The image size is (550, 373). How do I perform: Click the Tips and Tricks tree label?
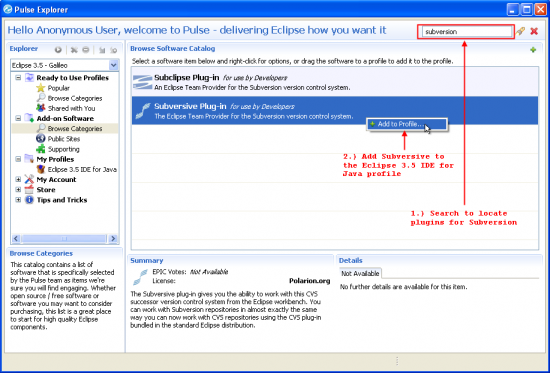click(62, 200)
